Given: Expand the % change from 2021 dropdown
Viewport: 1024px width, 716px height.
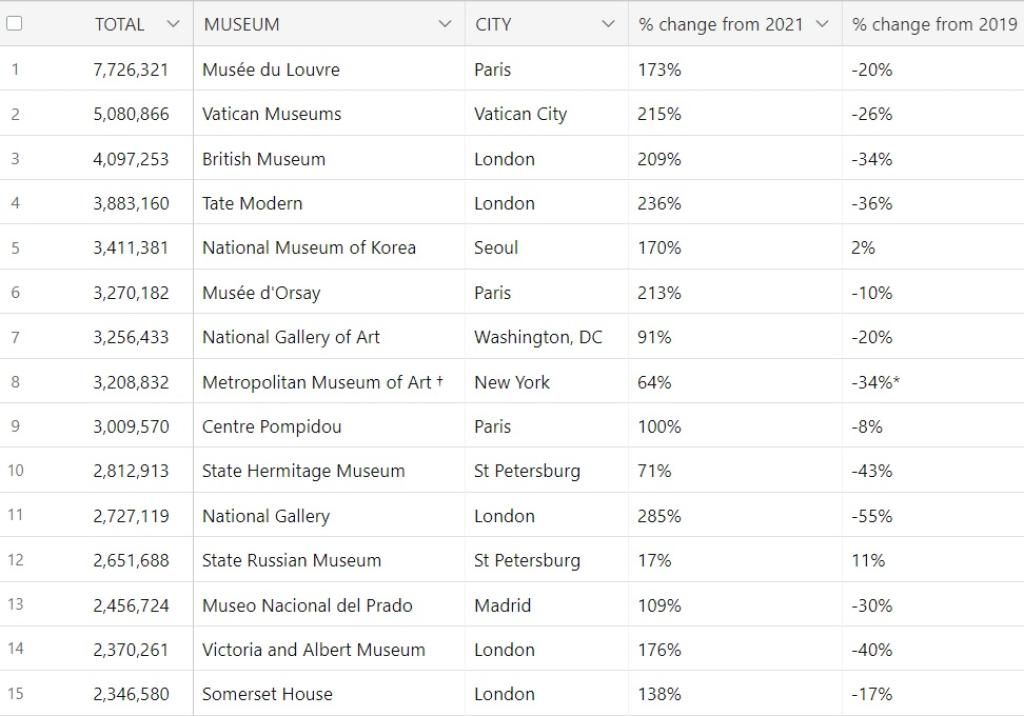Looking at the screenshot, I should [822, 24].
